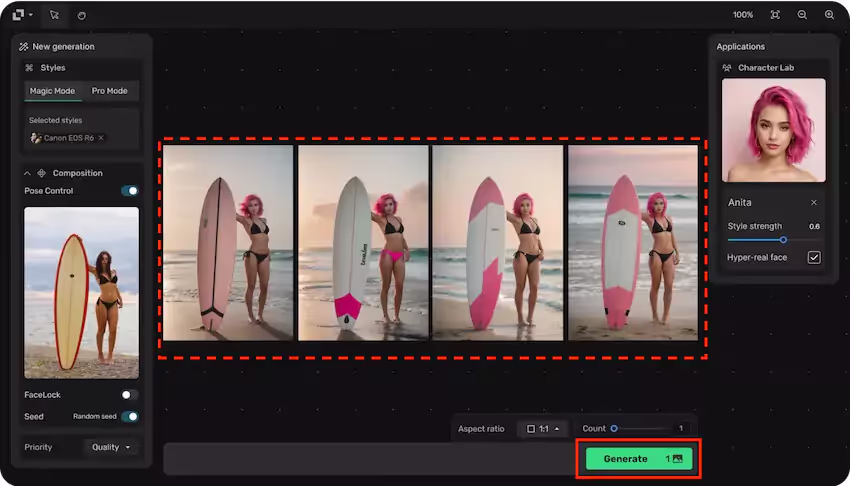
Task: Toggle the Random seed switch
Action: [x=130, y=417]
